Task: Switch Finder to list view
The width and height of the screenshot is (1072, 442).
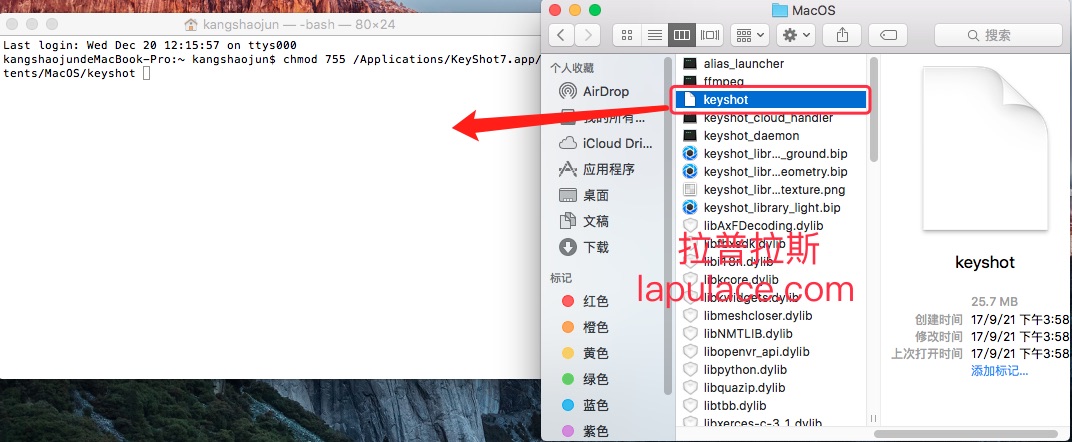Action: tap(654, 35)
